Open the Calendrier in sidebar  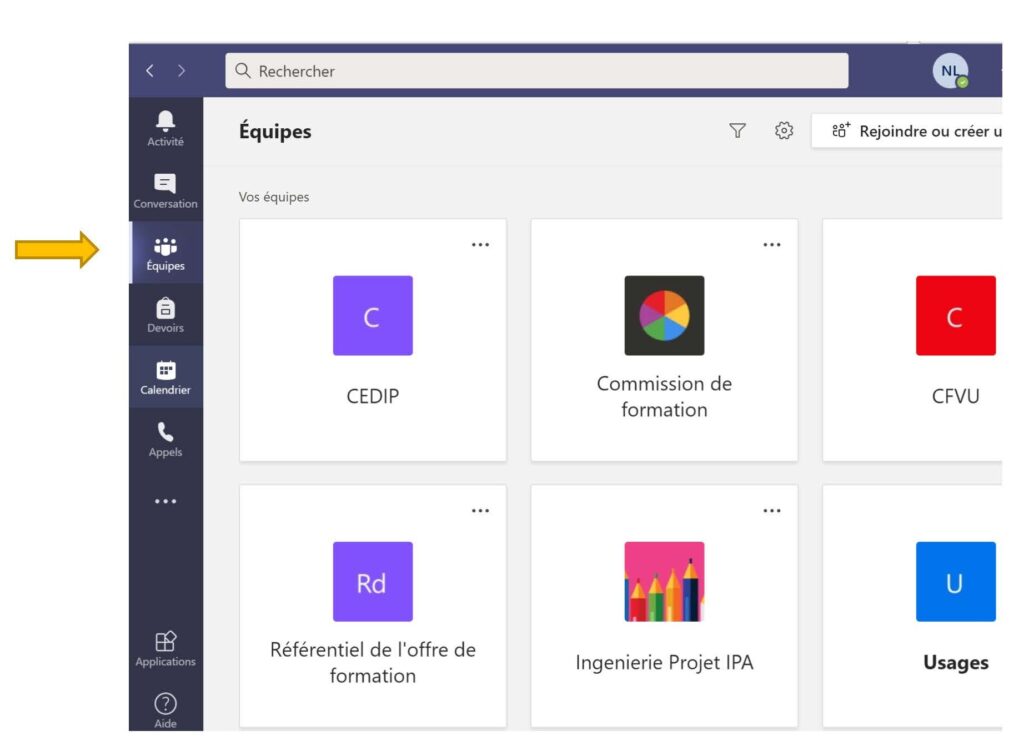(x=165, y=377)
